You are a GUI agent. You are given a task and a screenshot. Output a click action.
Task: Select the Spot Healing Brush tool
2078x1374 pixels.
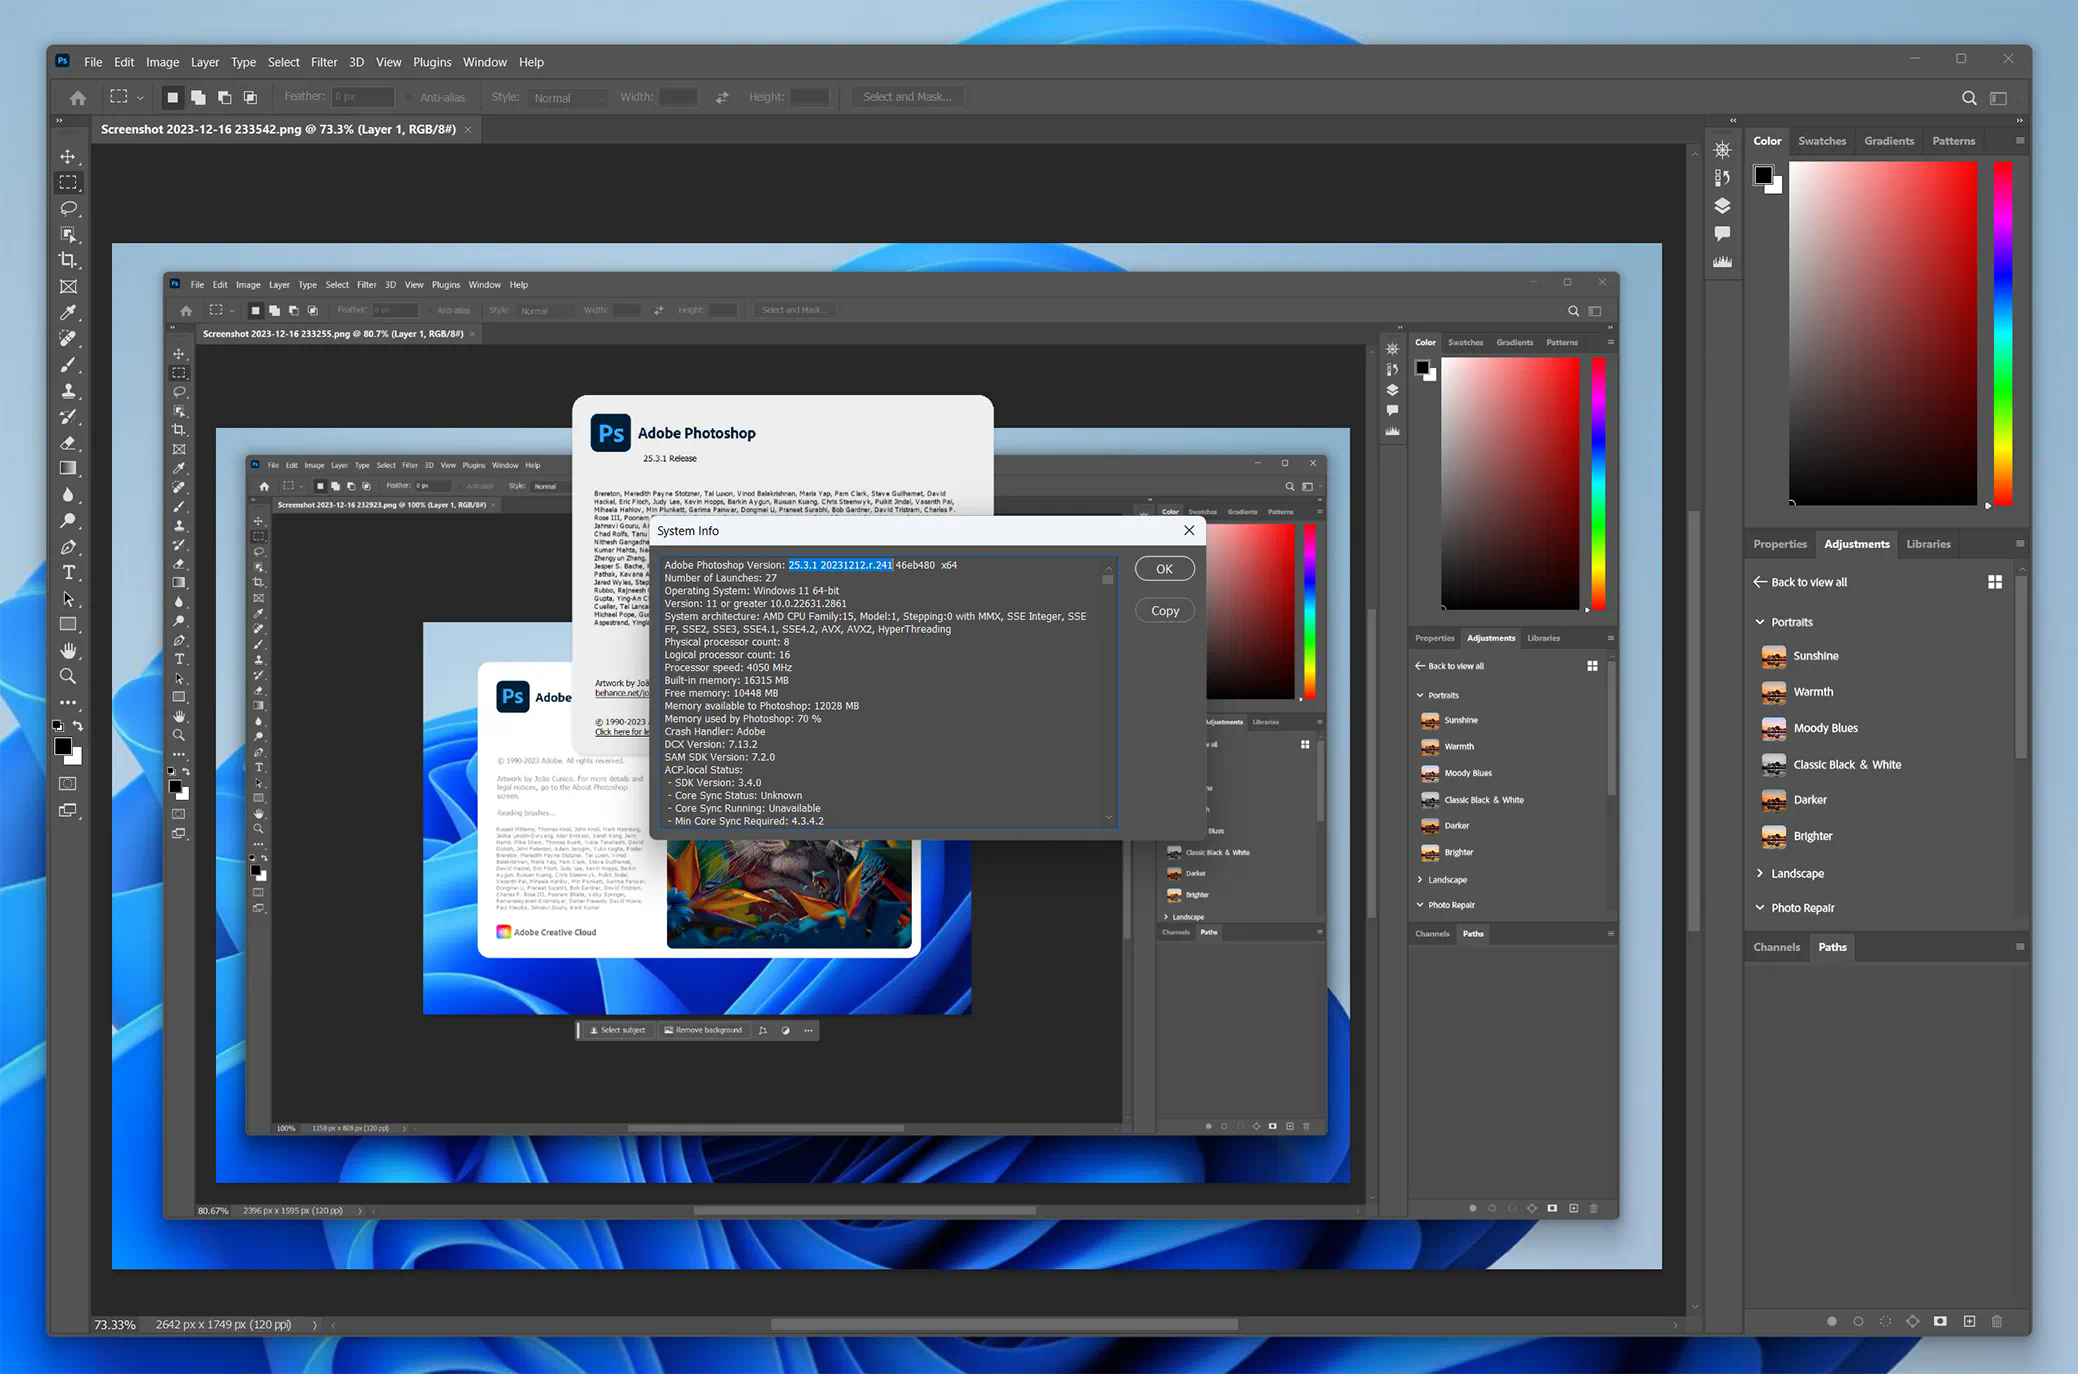pos(68,339)
